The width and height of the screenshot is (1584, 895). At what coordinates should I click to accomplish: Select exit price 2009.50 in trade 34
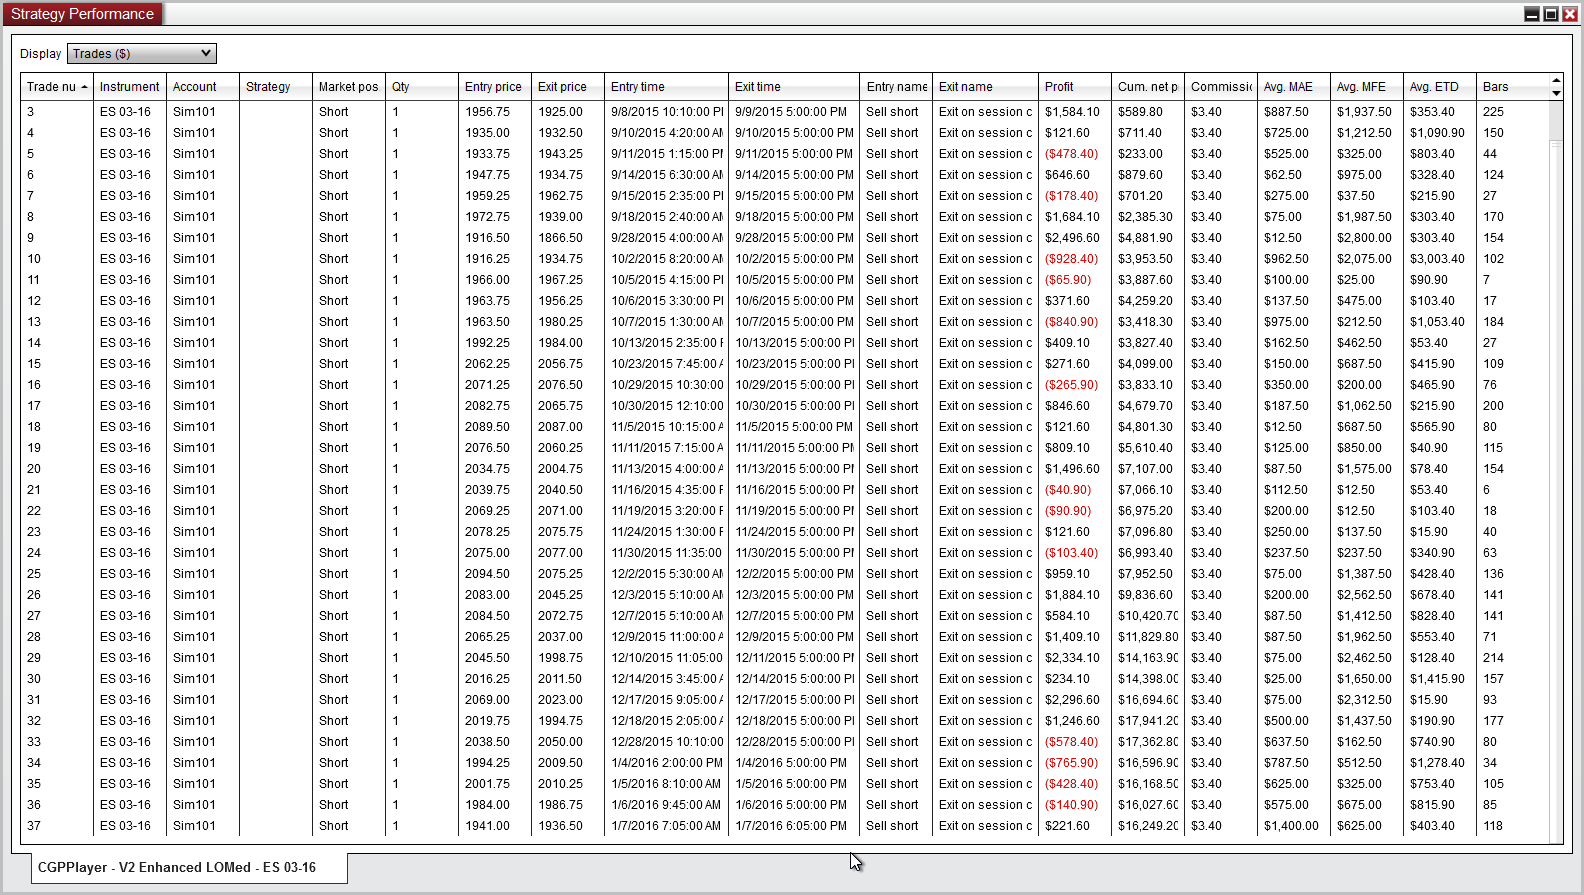click(560, 763)
